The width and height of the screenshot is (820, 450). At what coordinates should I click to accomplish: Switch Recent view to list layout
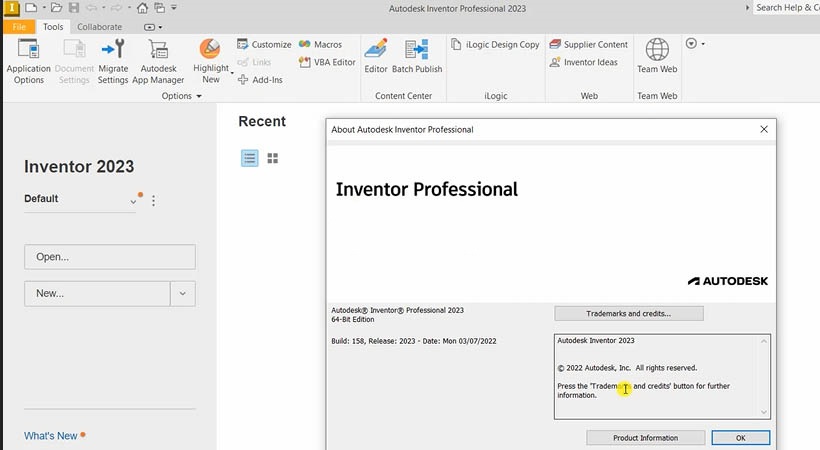(x=250, y=158)
